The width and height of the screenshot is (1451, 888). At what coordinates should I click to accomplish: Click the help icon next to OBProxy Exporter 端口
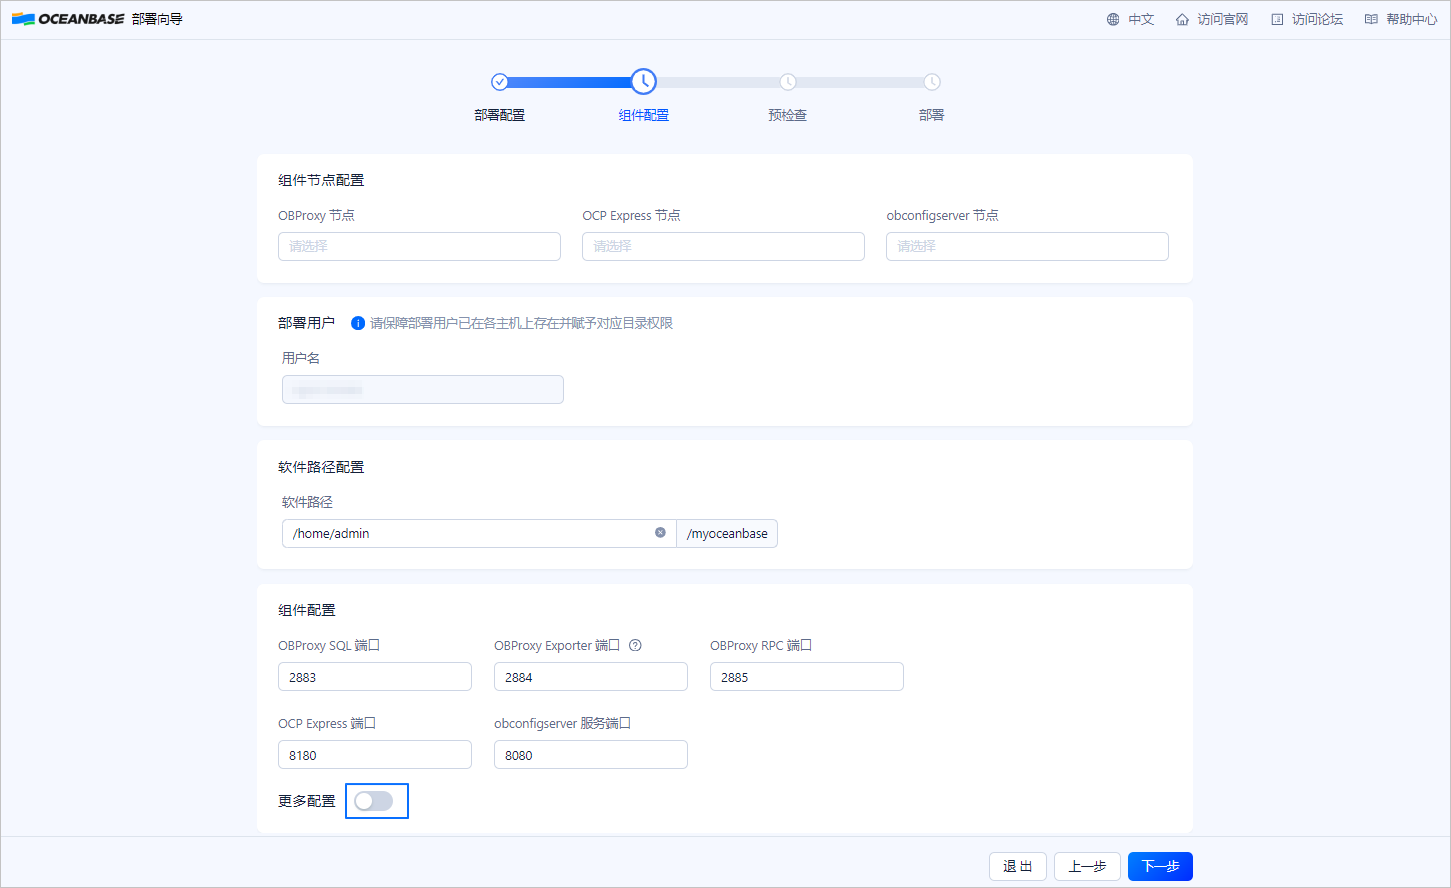(x=635, y=645)
